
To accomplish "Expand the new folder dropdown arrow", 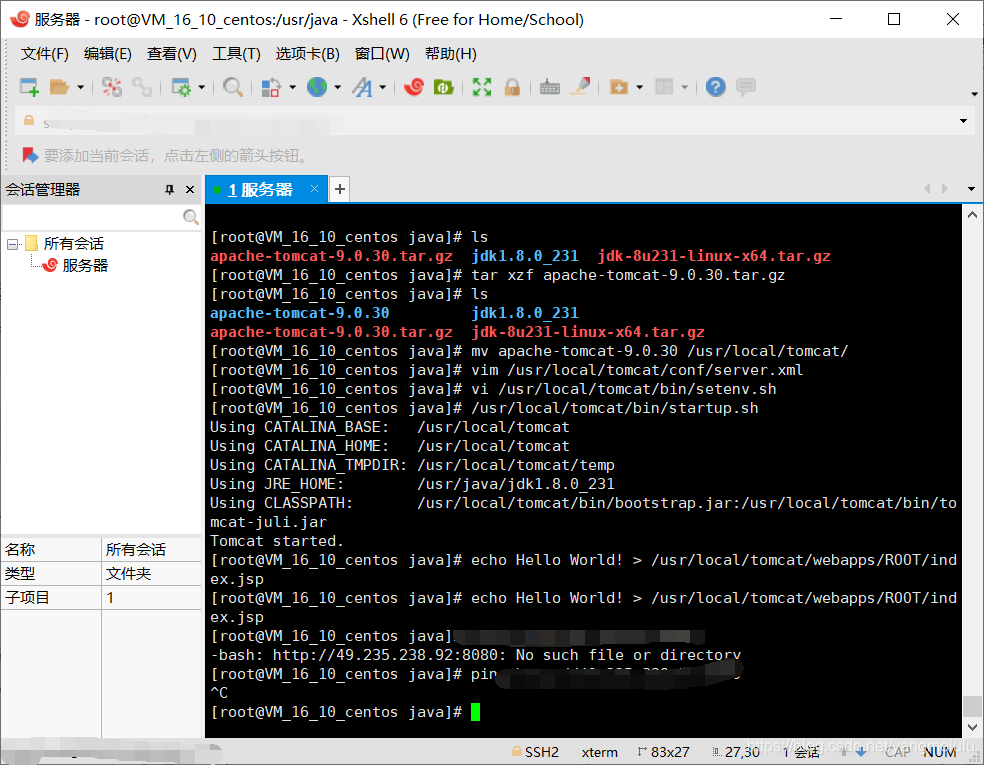I will 639,87.
